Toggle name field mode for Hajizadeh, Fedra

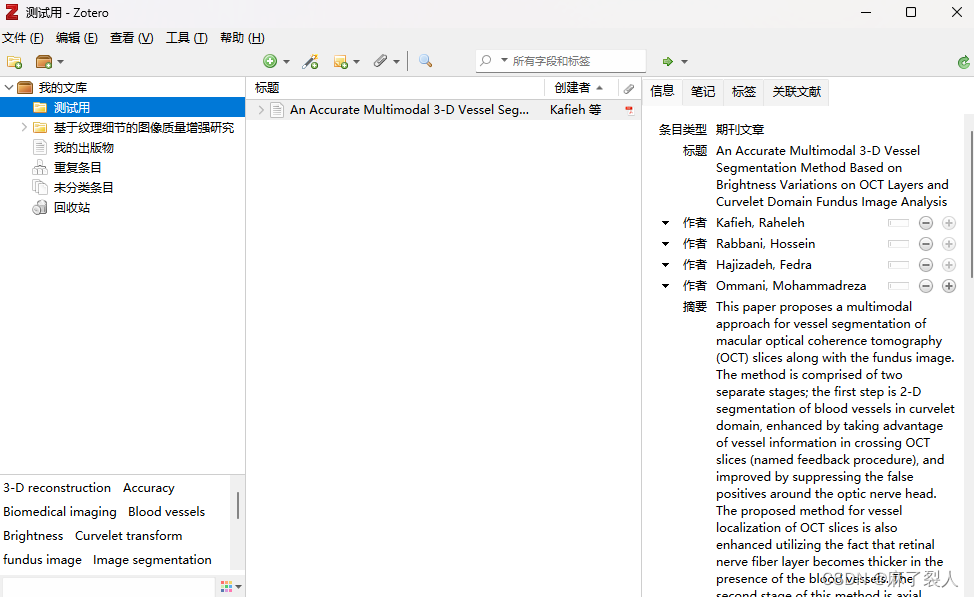click(898, 265)
